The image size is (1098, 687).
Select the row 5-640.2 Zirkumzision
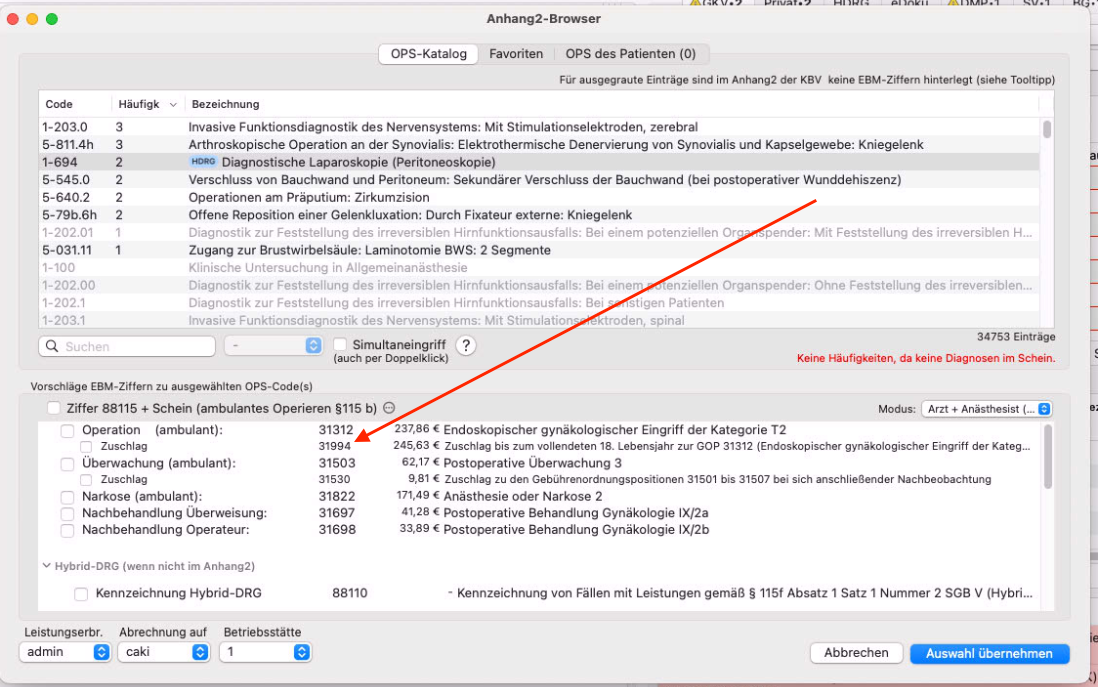coord(539,197)
